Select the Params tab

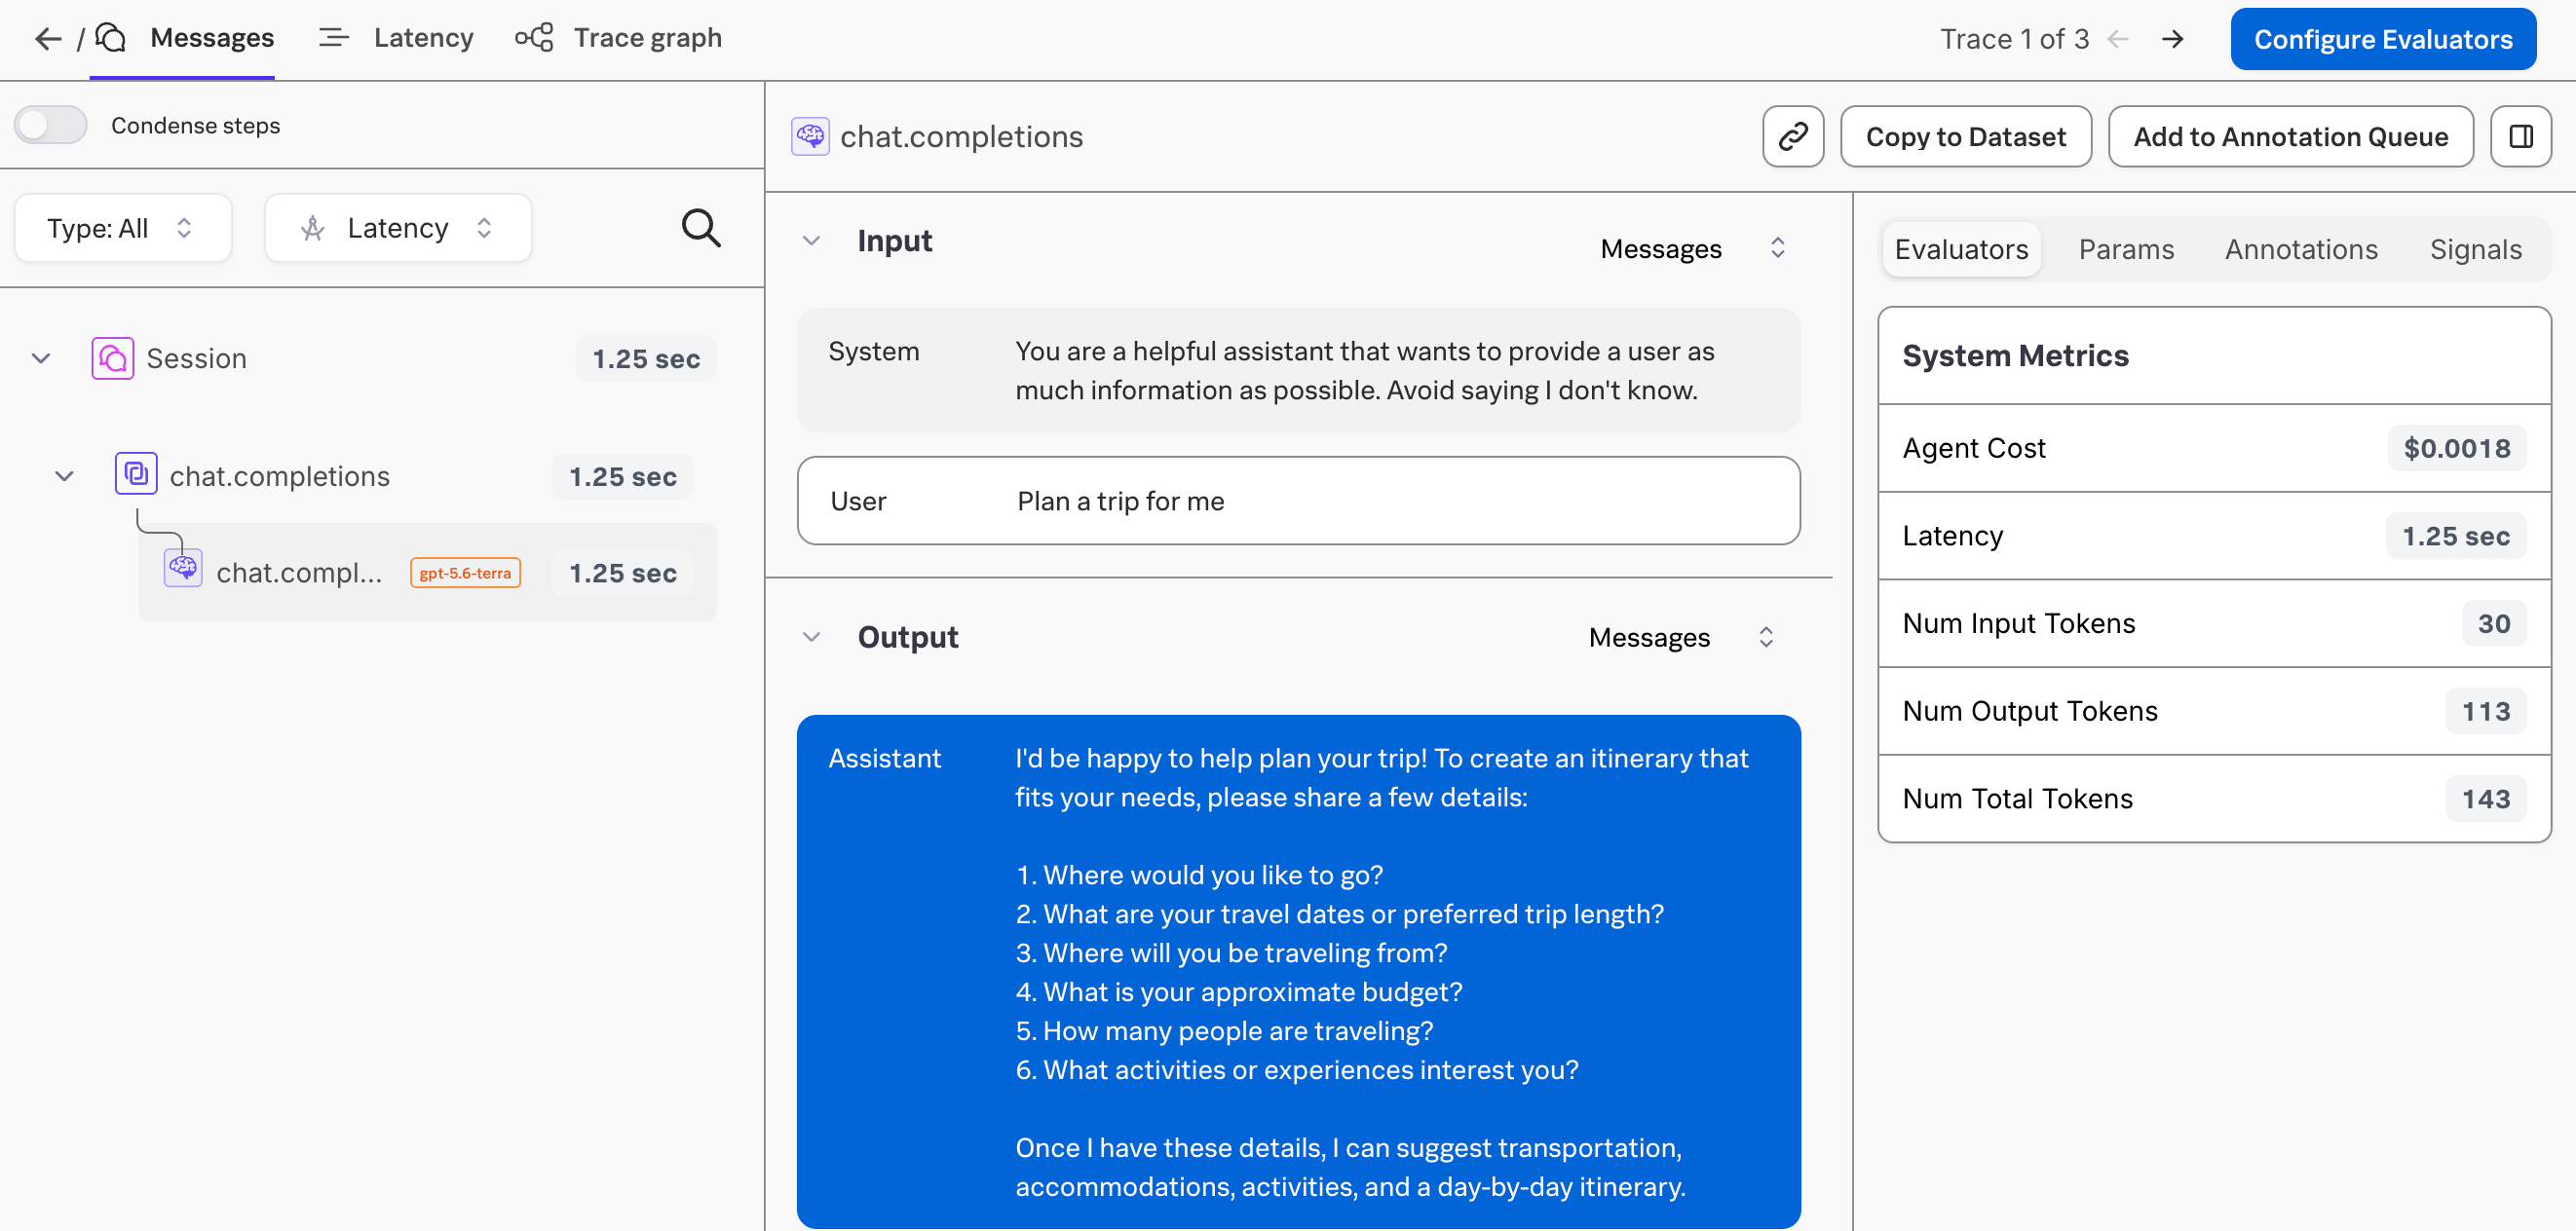click(x=2126, y=249)
